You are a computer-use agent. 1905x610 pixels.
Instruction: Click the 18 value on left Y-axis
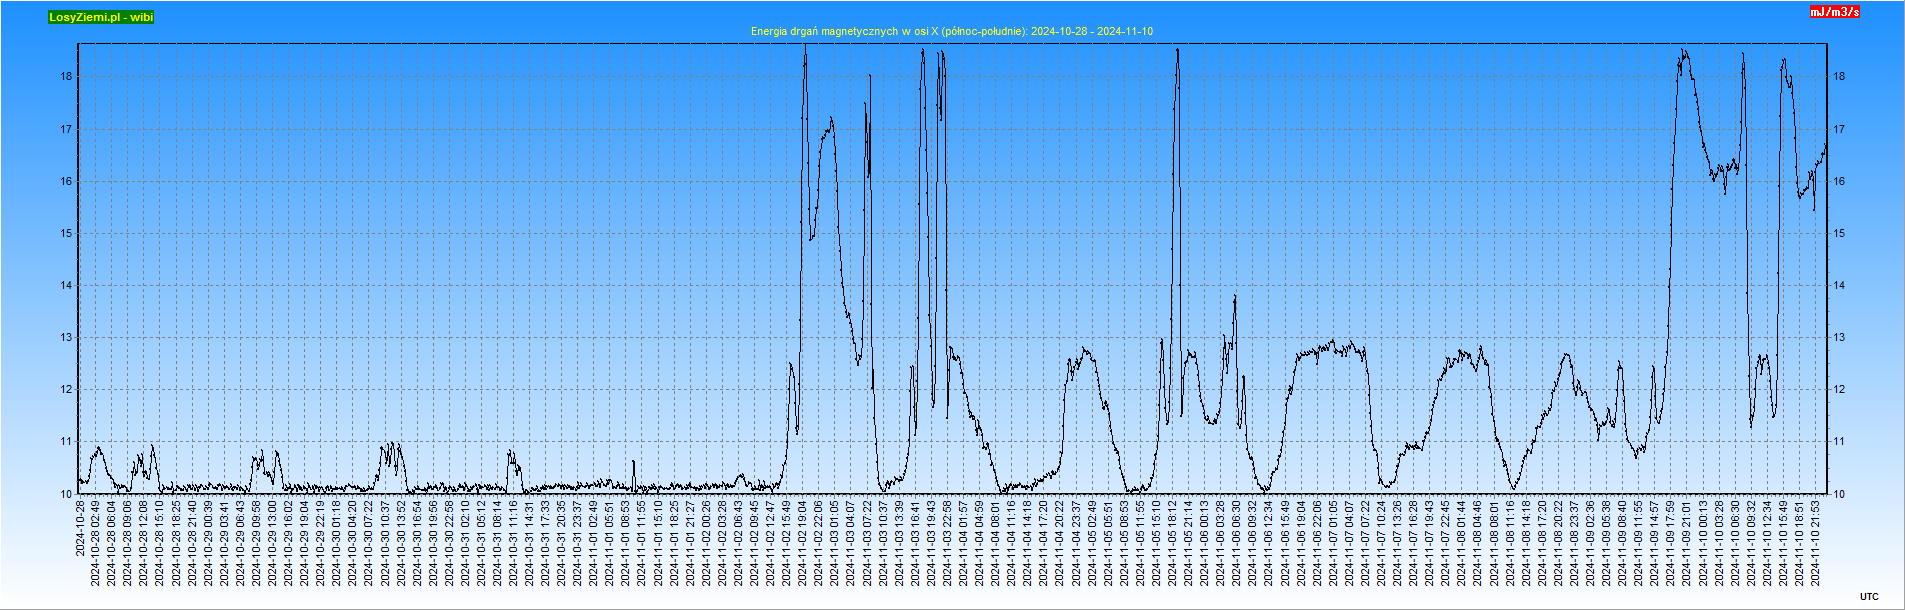click(x=66, y=76)
